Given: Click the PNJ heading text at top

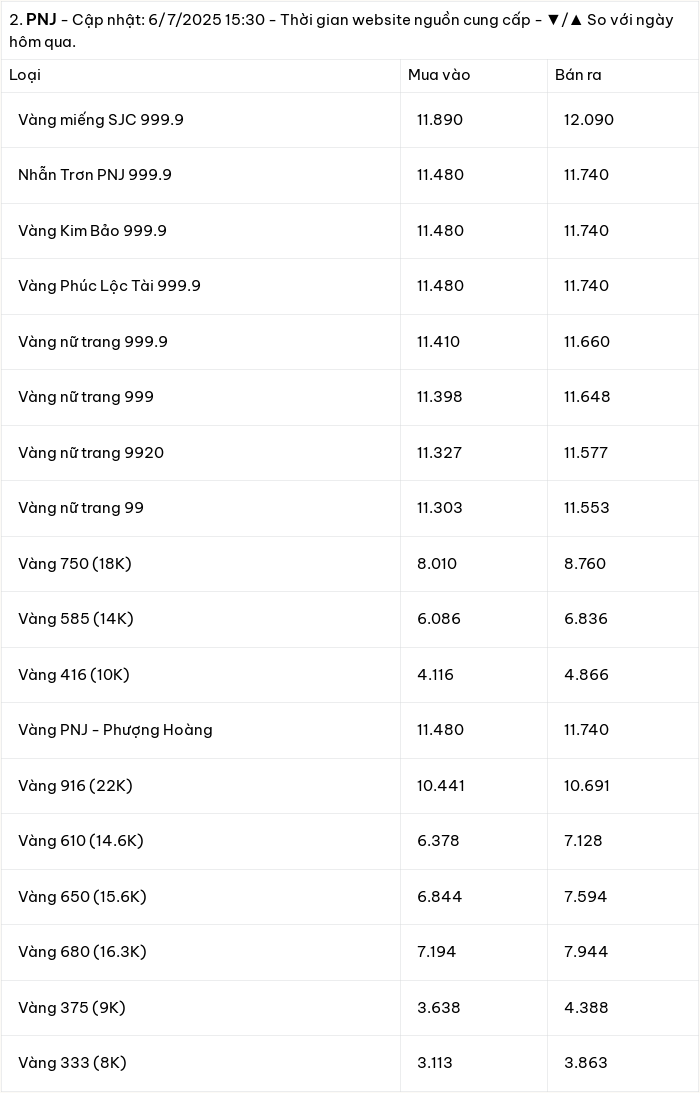Looking at the screenshot, I should (41, 20).
